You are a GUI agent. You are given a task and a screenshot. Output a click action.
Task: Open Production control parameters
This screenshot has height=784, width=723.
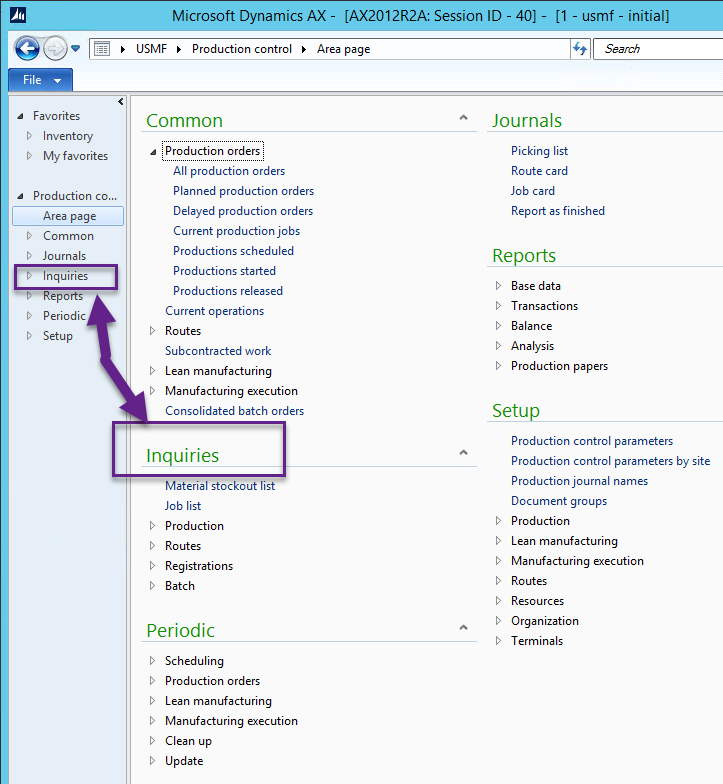coord(592,441)
